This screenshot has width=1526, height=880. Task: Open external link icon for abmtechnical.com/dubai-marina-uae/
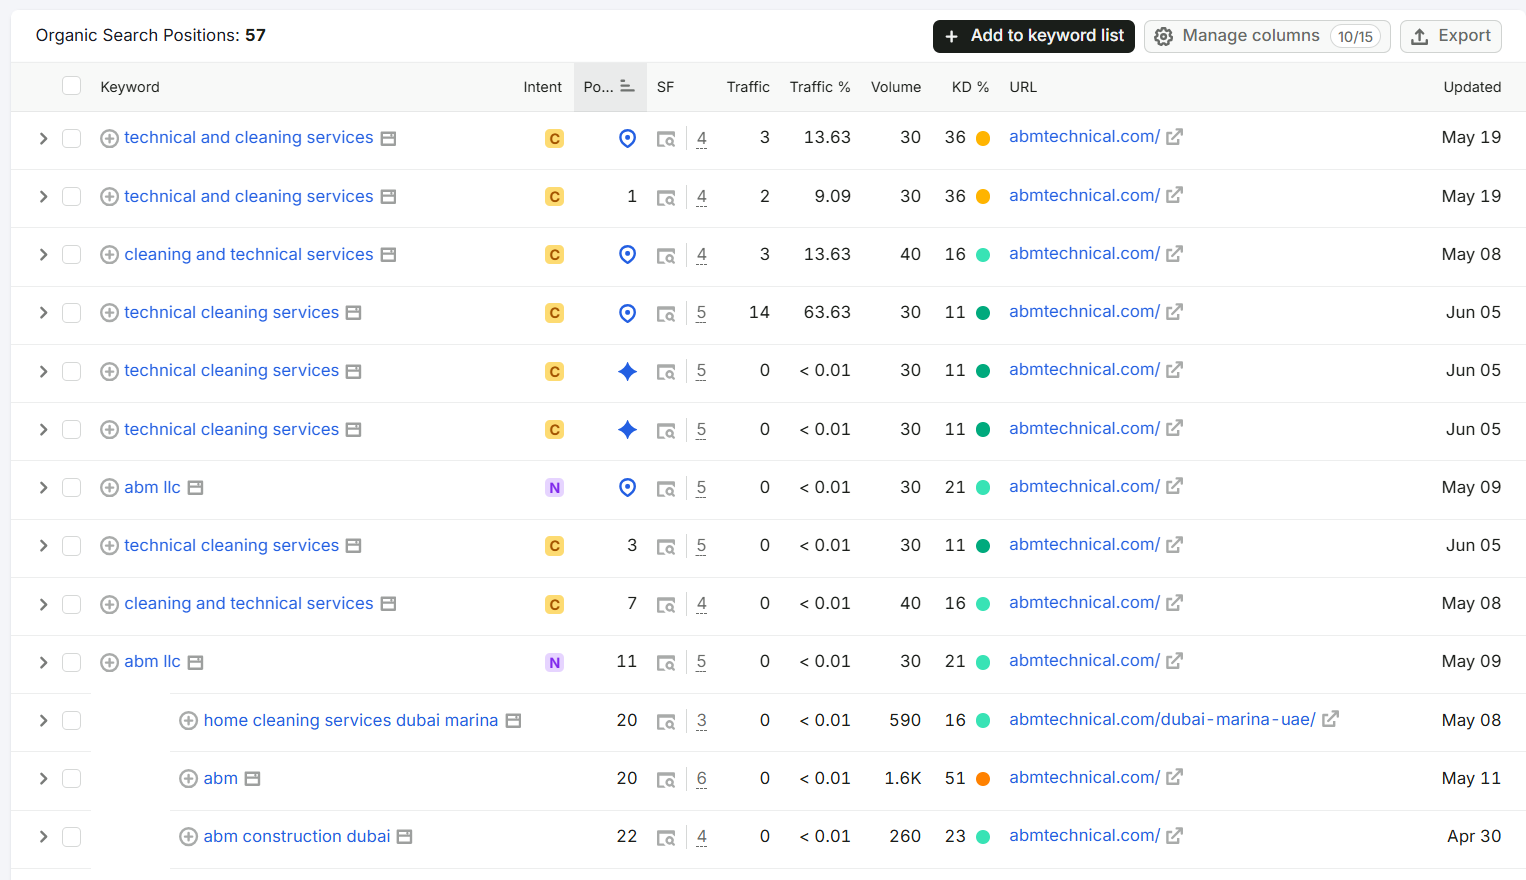[x=1330, y=719]
